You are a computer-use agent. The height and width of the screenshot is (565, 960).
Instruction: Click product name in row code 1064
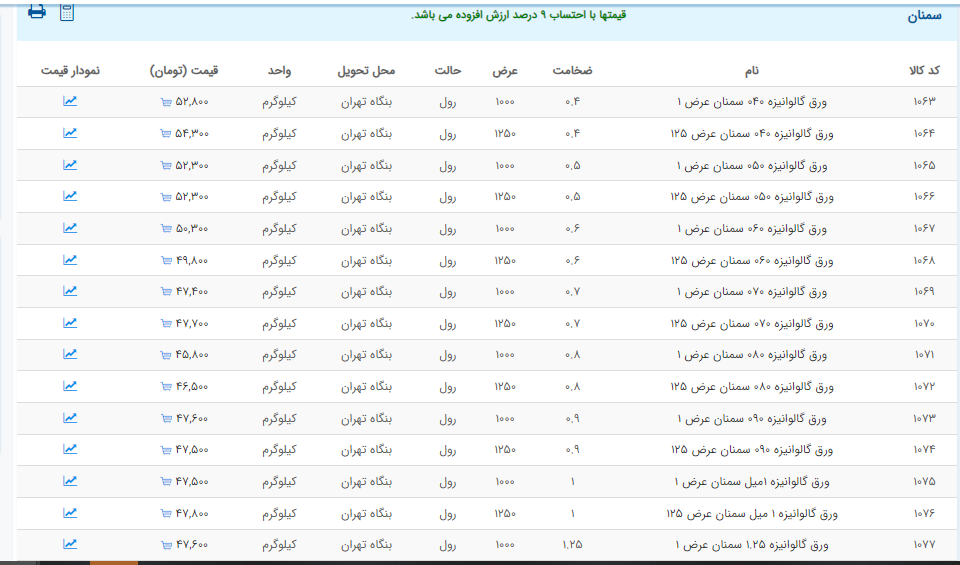point(750,134)
